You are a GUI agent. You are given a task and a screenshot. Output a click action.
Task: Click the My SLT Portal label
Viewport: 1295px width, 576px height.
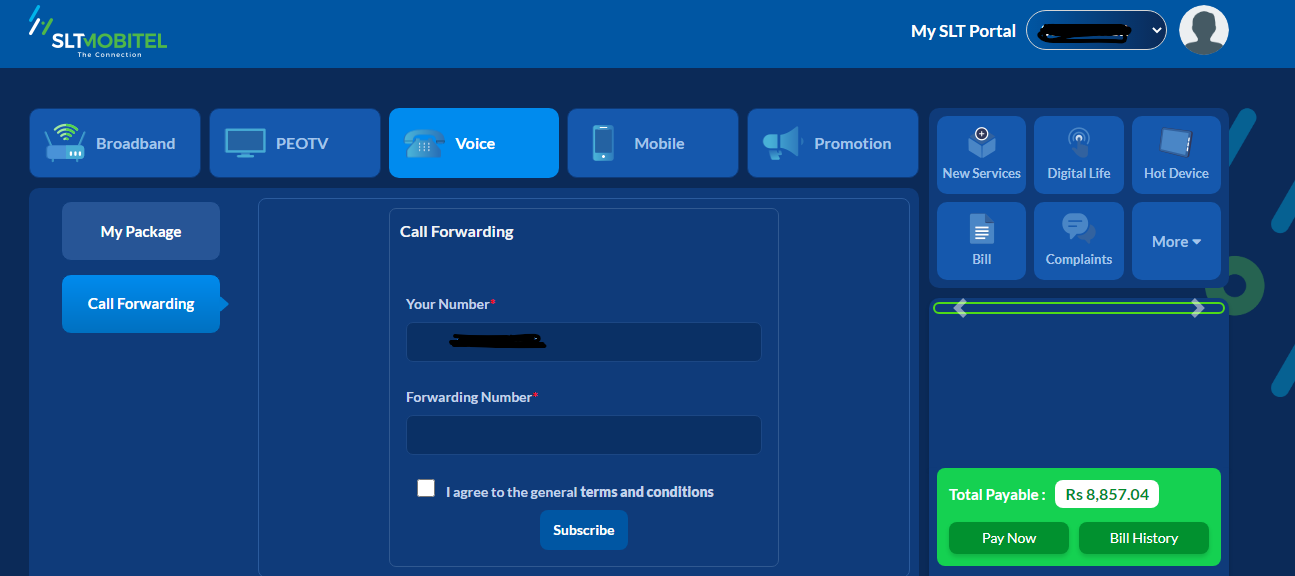point(963,31)
